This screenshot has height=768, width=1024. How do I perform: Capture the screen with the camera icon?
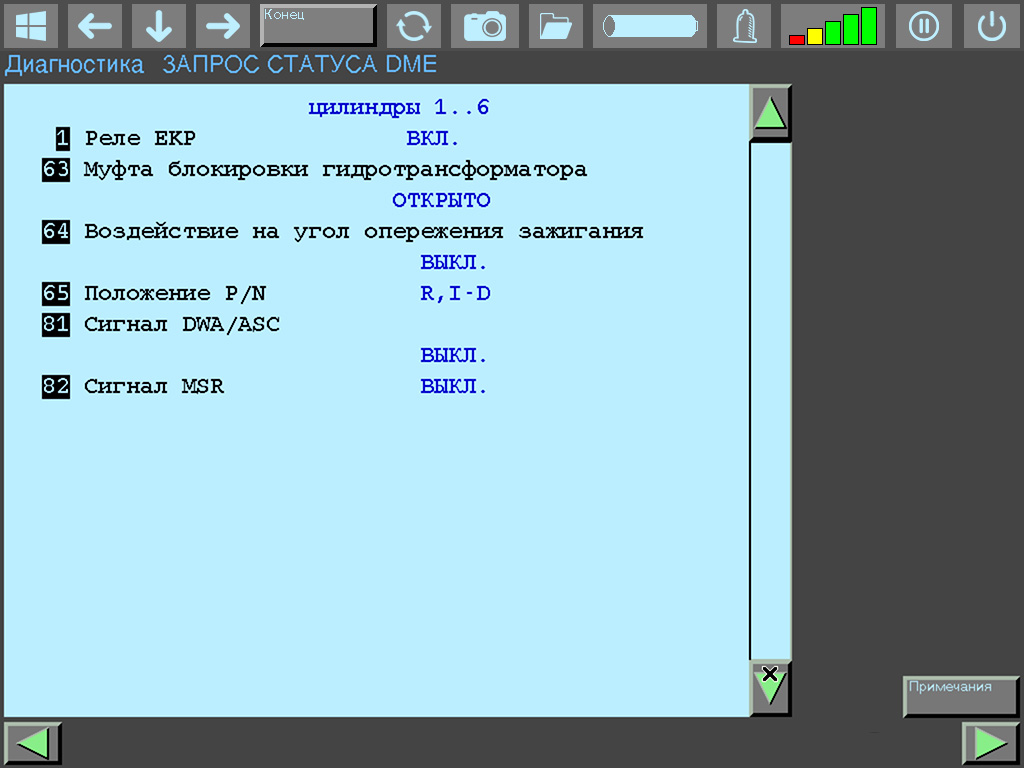coord(485,26)
